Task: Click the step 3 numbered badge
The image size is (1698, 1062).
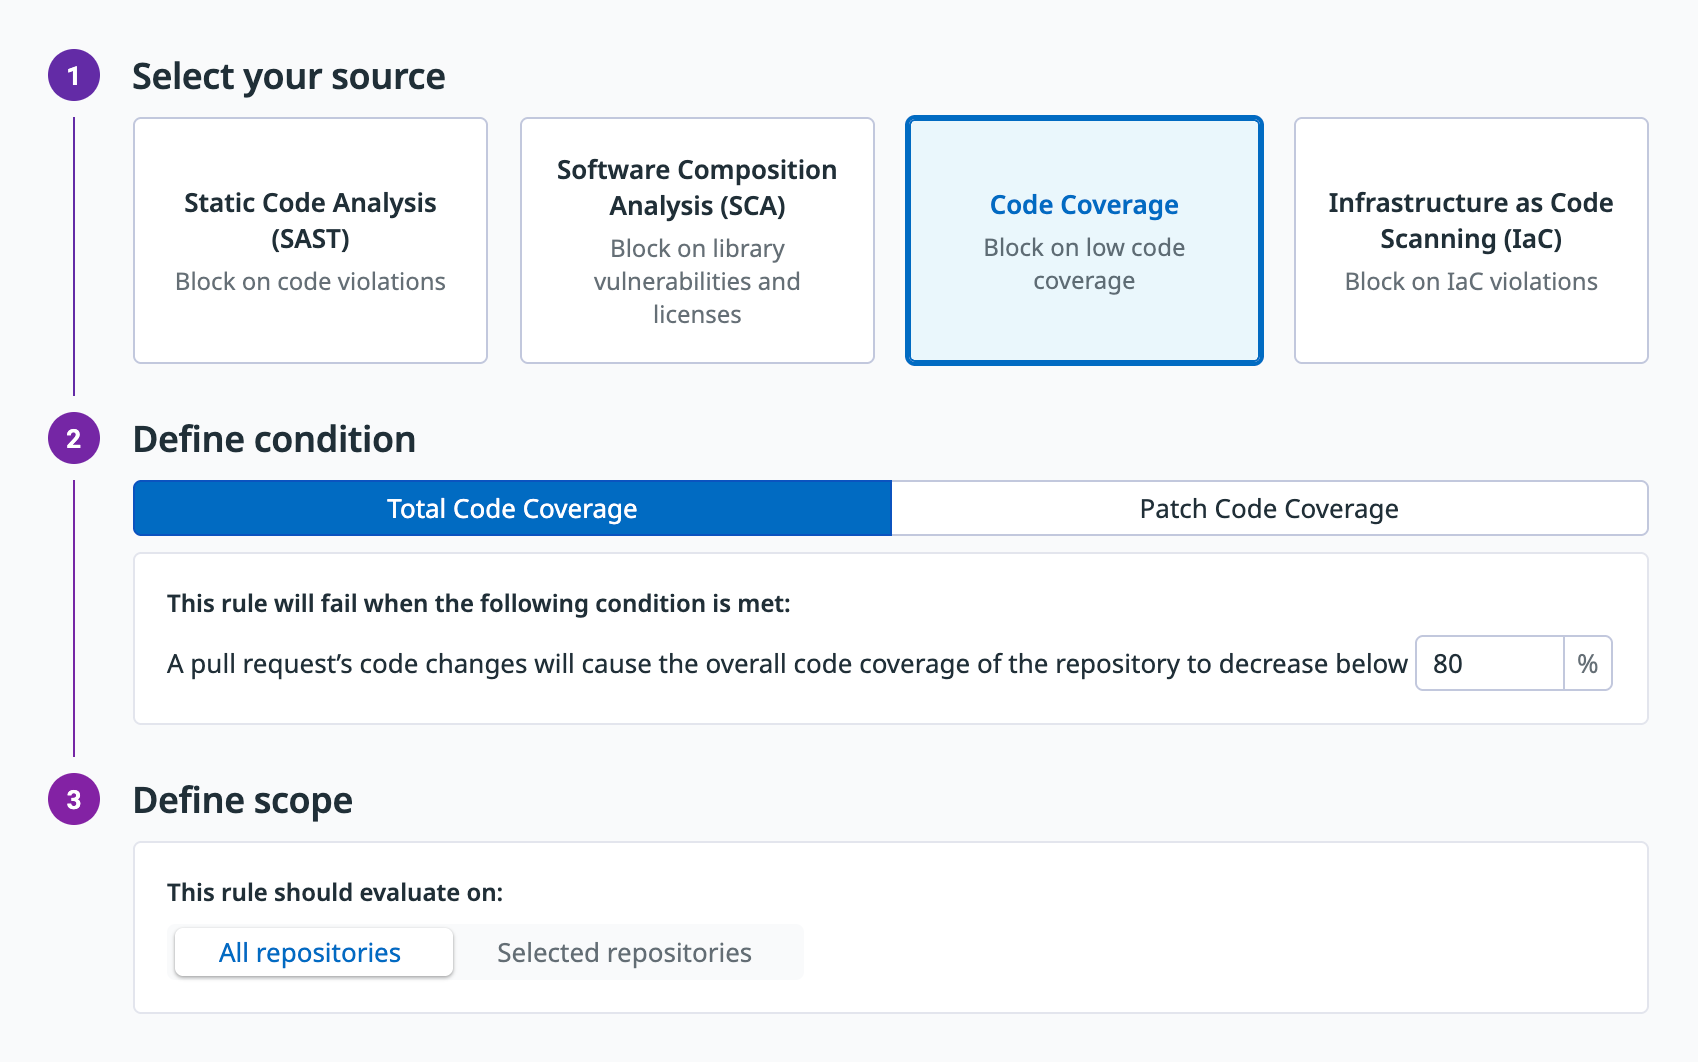Action: click(x=74, y=800)
